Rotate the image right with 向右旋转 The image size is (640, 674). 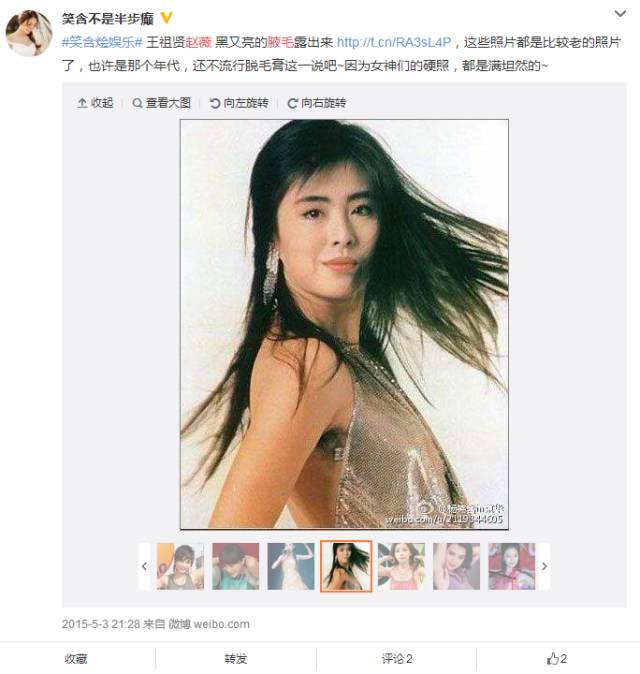[317, 103]
